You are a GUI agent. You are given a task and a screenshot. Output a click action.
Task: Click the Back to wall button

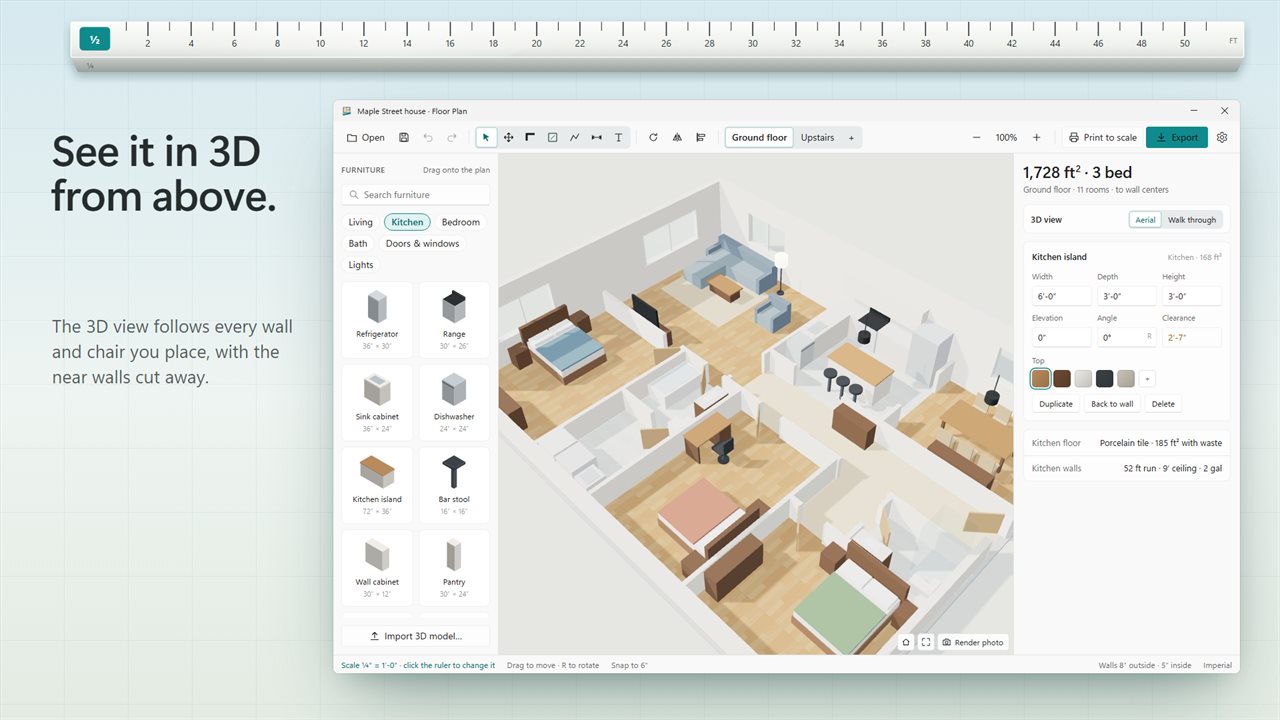(1112, 404)
